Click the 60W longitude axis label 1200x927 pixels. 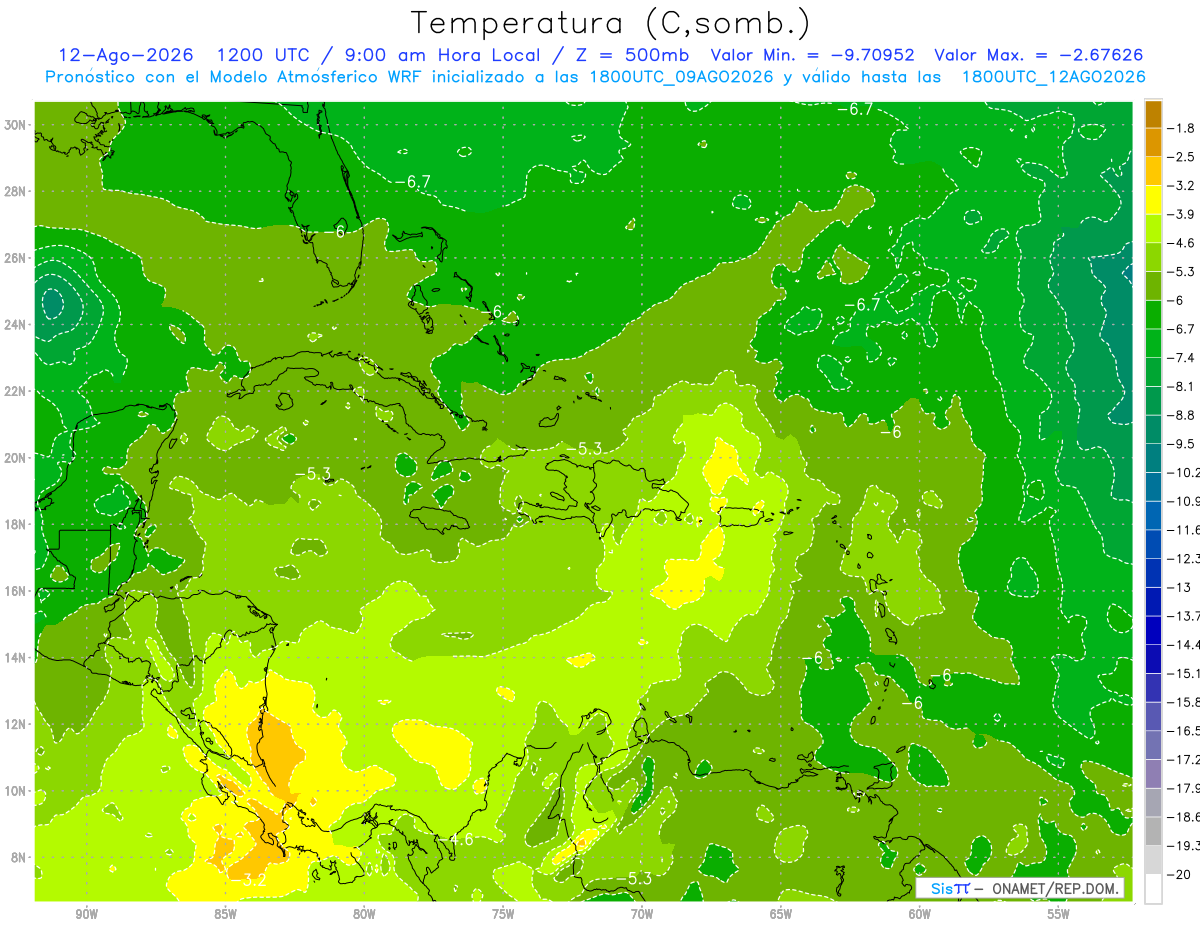pyautogui.click(x=920, y=914)
